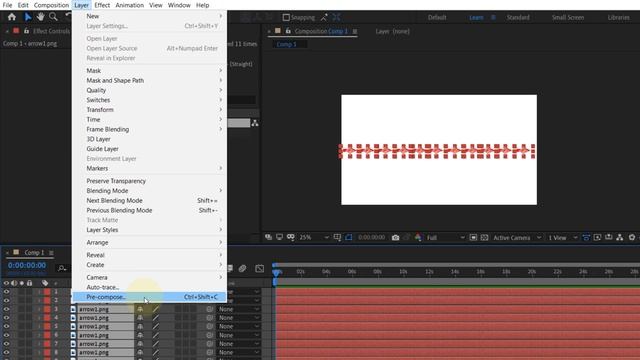Click the graph editor icon in timeline header
Viewport: 640px width, 360px height.
click(x=260, y=268)
